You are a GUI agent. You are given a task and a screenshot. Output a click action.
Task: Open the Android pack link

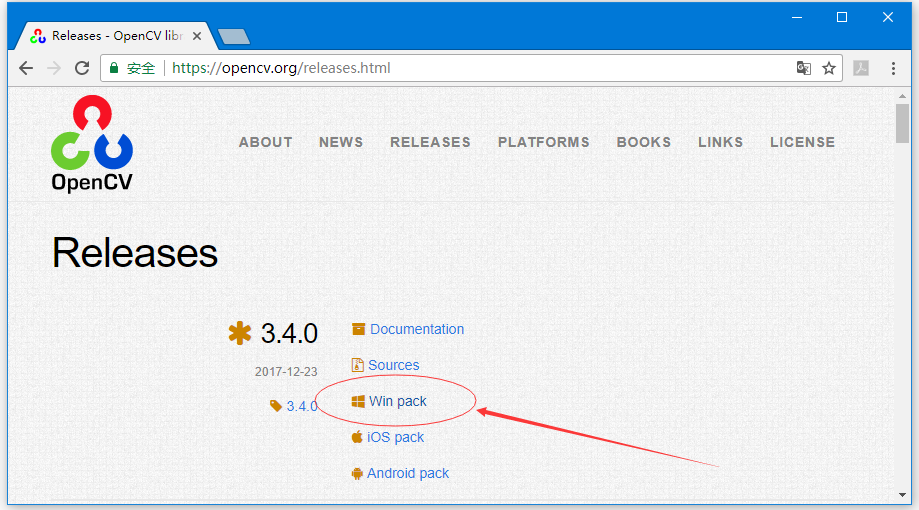pyautogui.click(x=408, y=474)
